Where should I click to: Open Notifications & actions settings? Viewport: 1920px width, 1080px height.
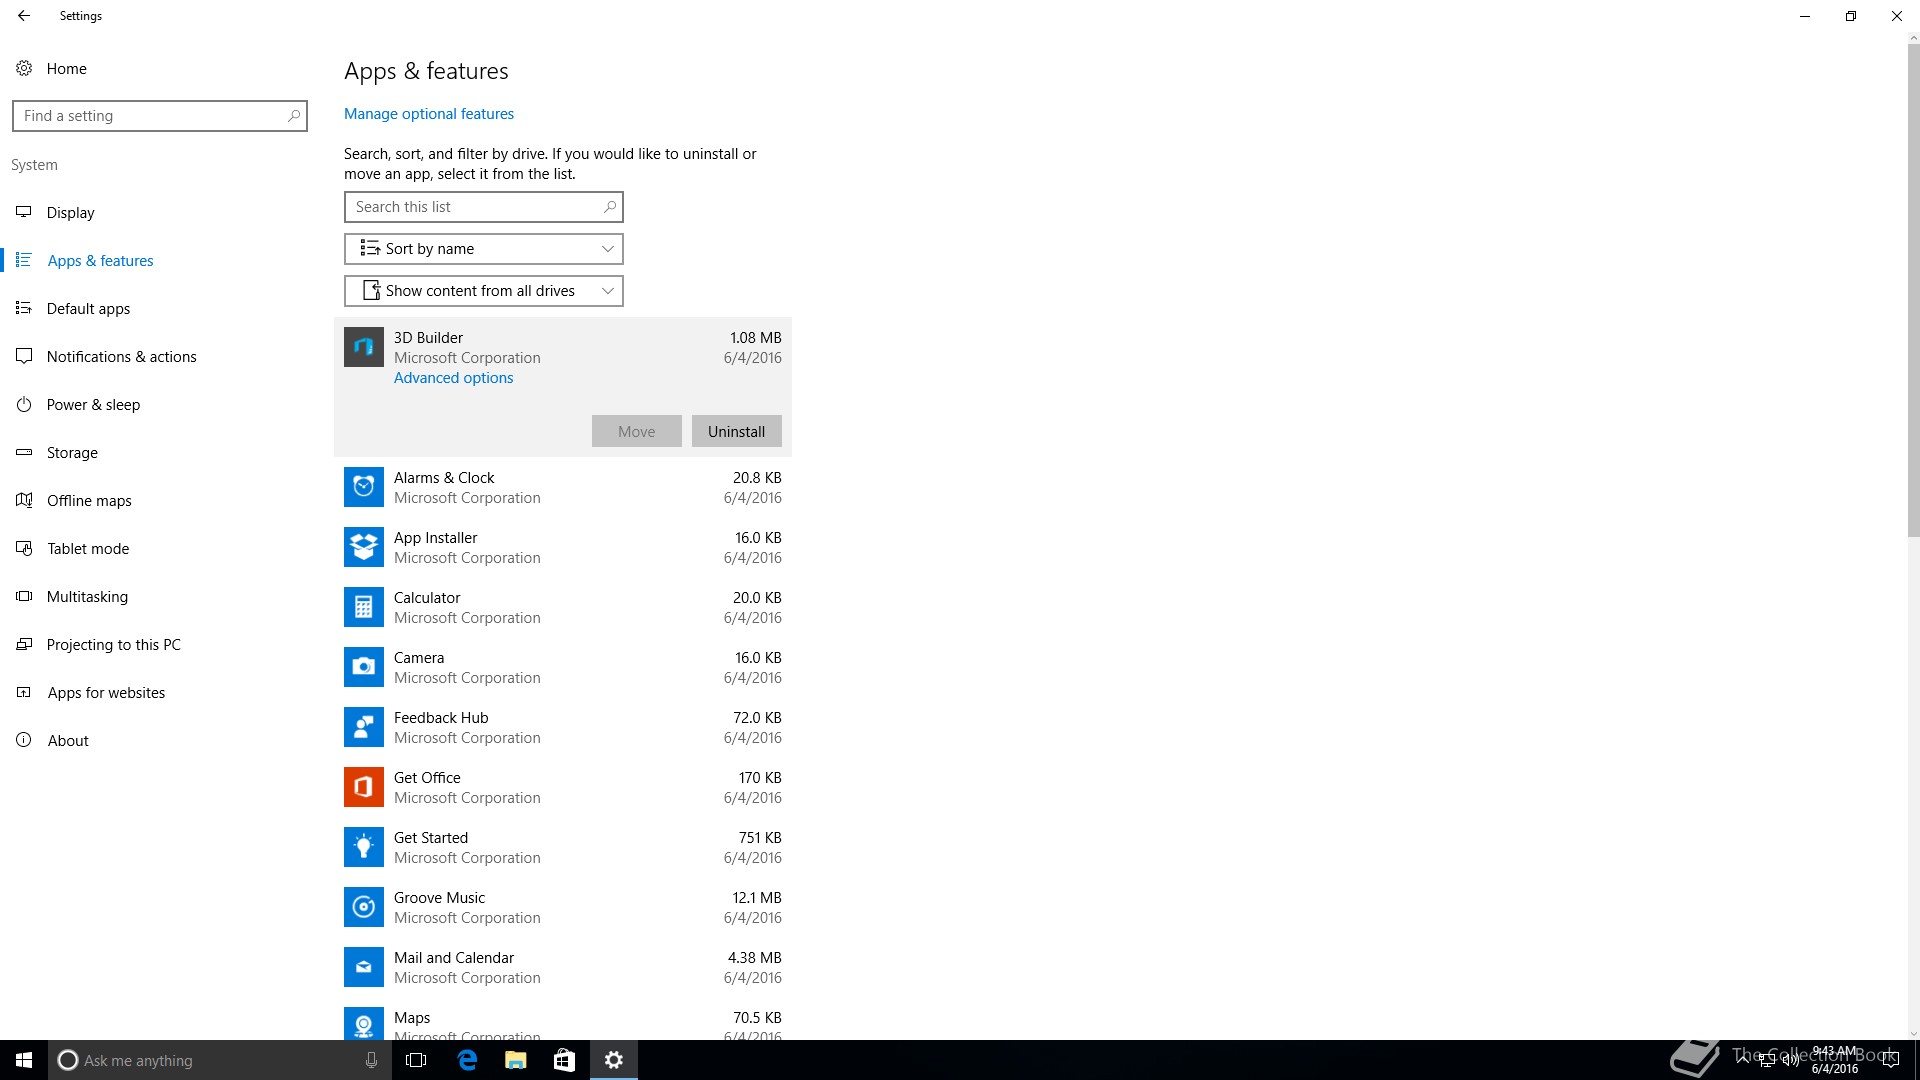pyautogui.click(x=121, y=357)
